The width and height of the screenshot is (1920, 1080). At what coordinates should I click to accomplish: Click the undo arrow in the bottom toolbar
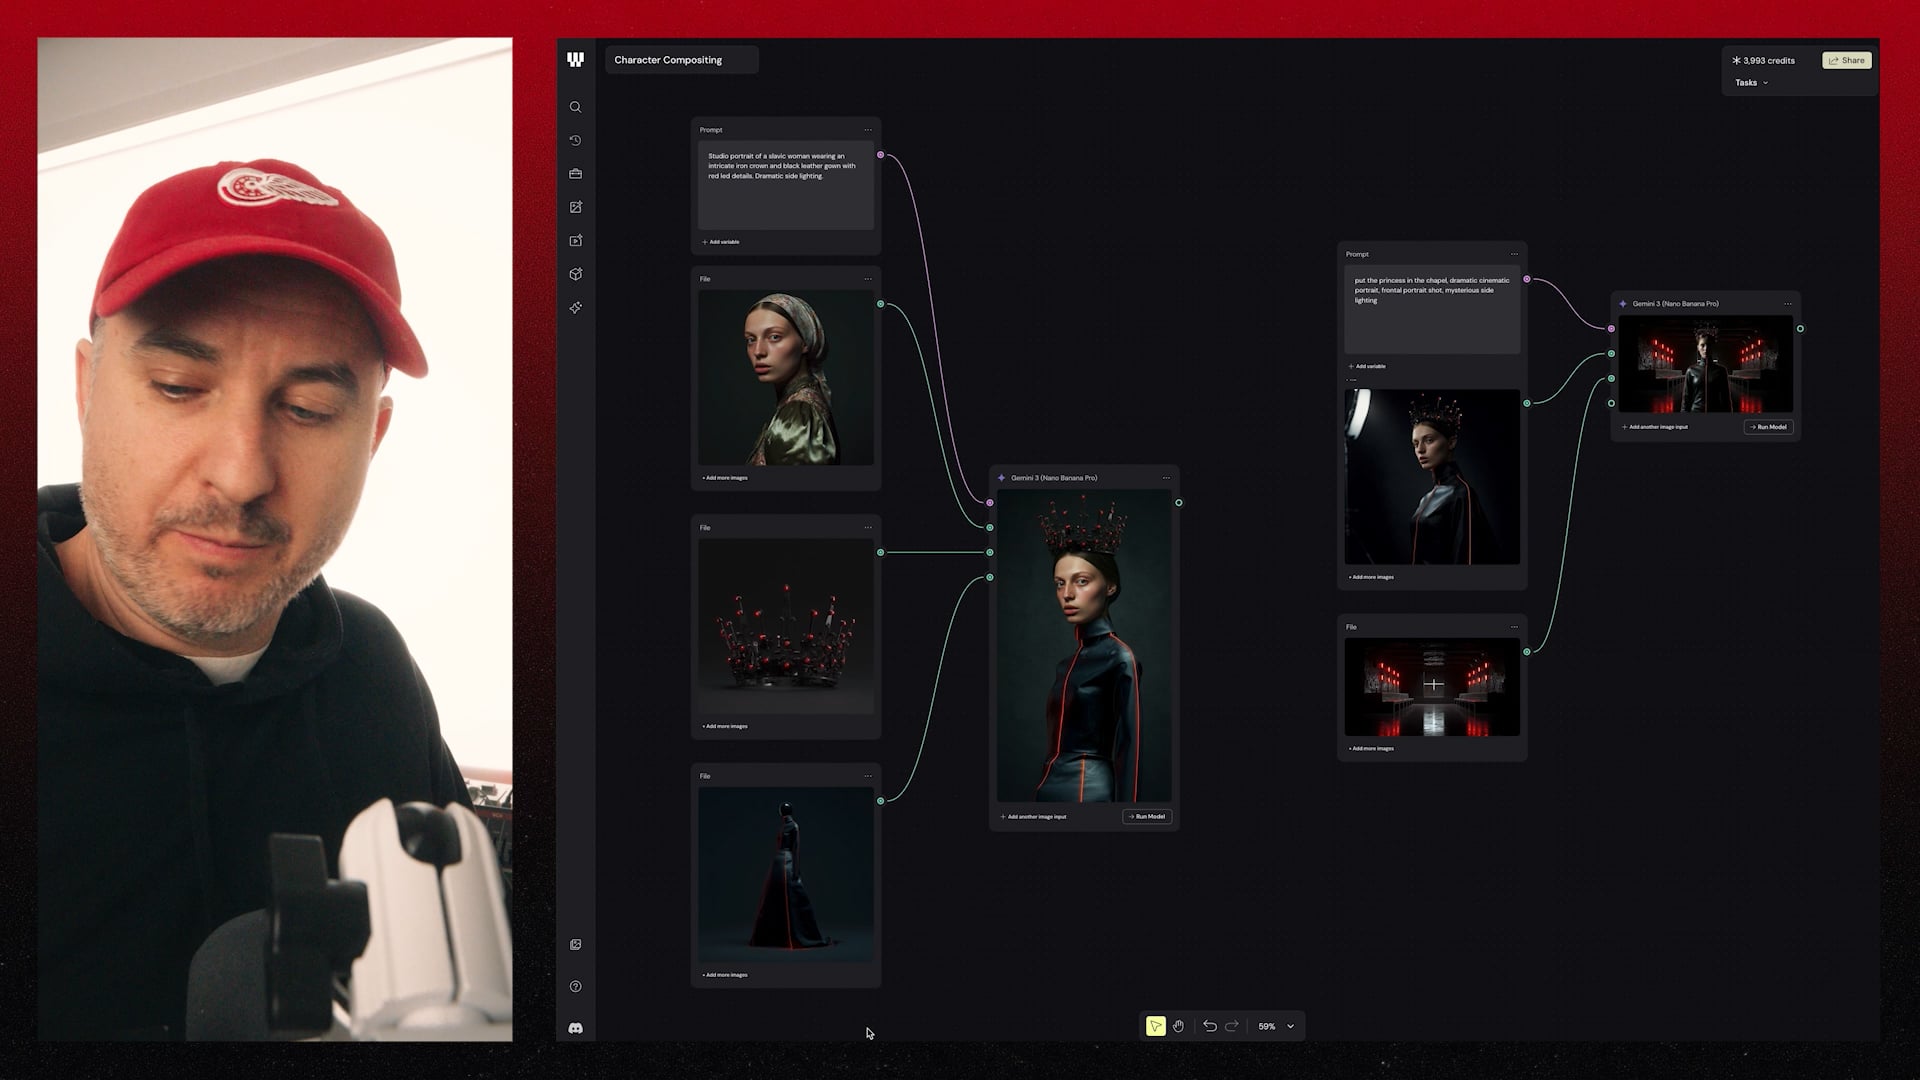click(x=1209, y=1025)
